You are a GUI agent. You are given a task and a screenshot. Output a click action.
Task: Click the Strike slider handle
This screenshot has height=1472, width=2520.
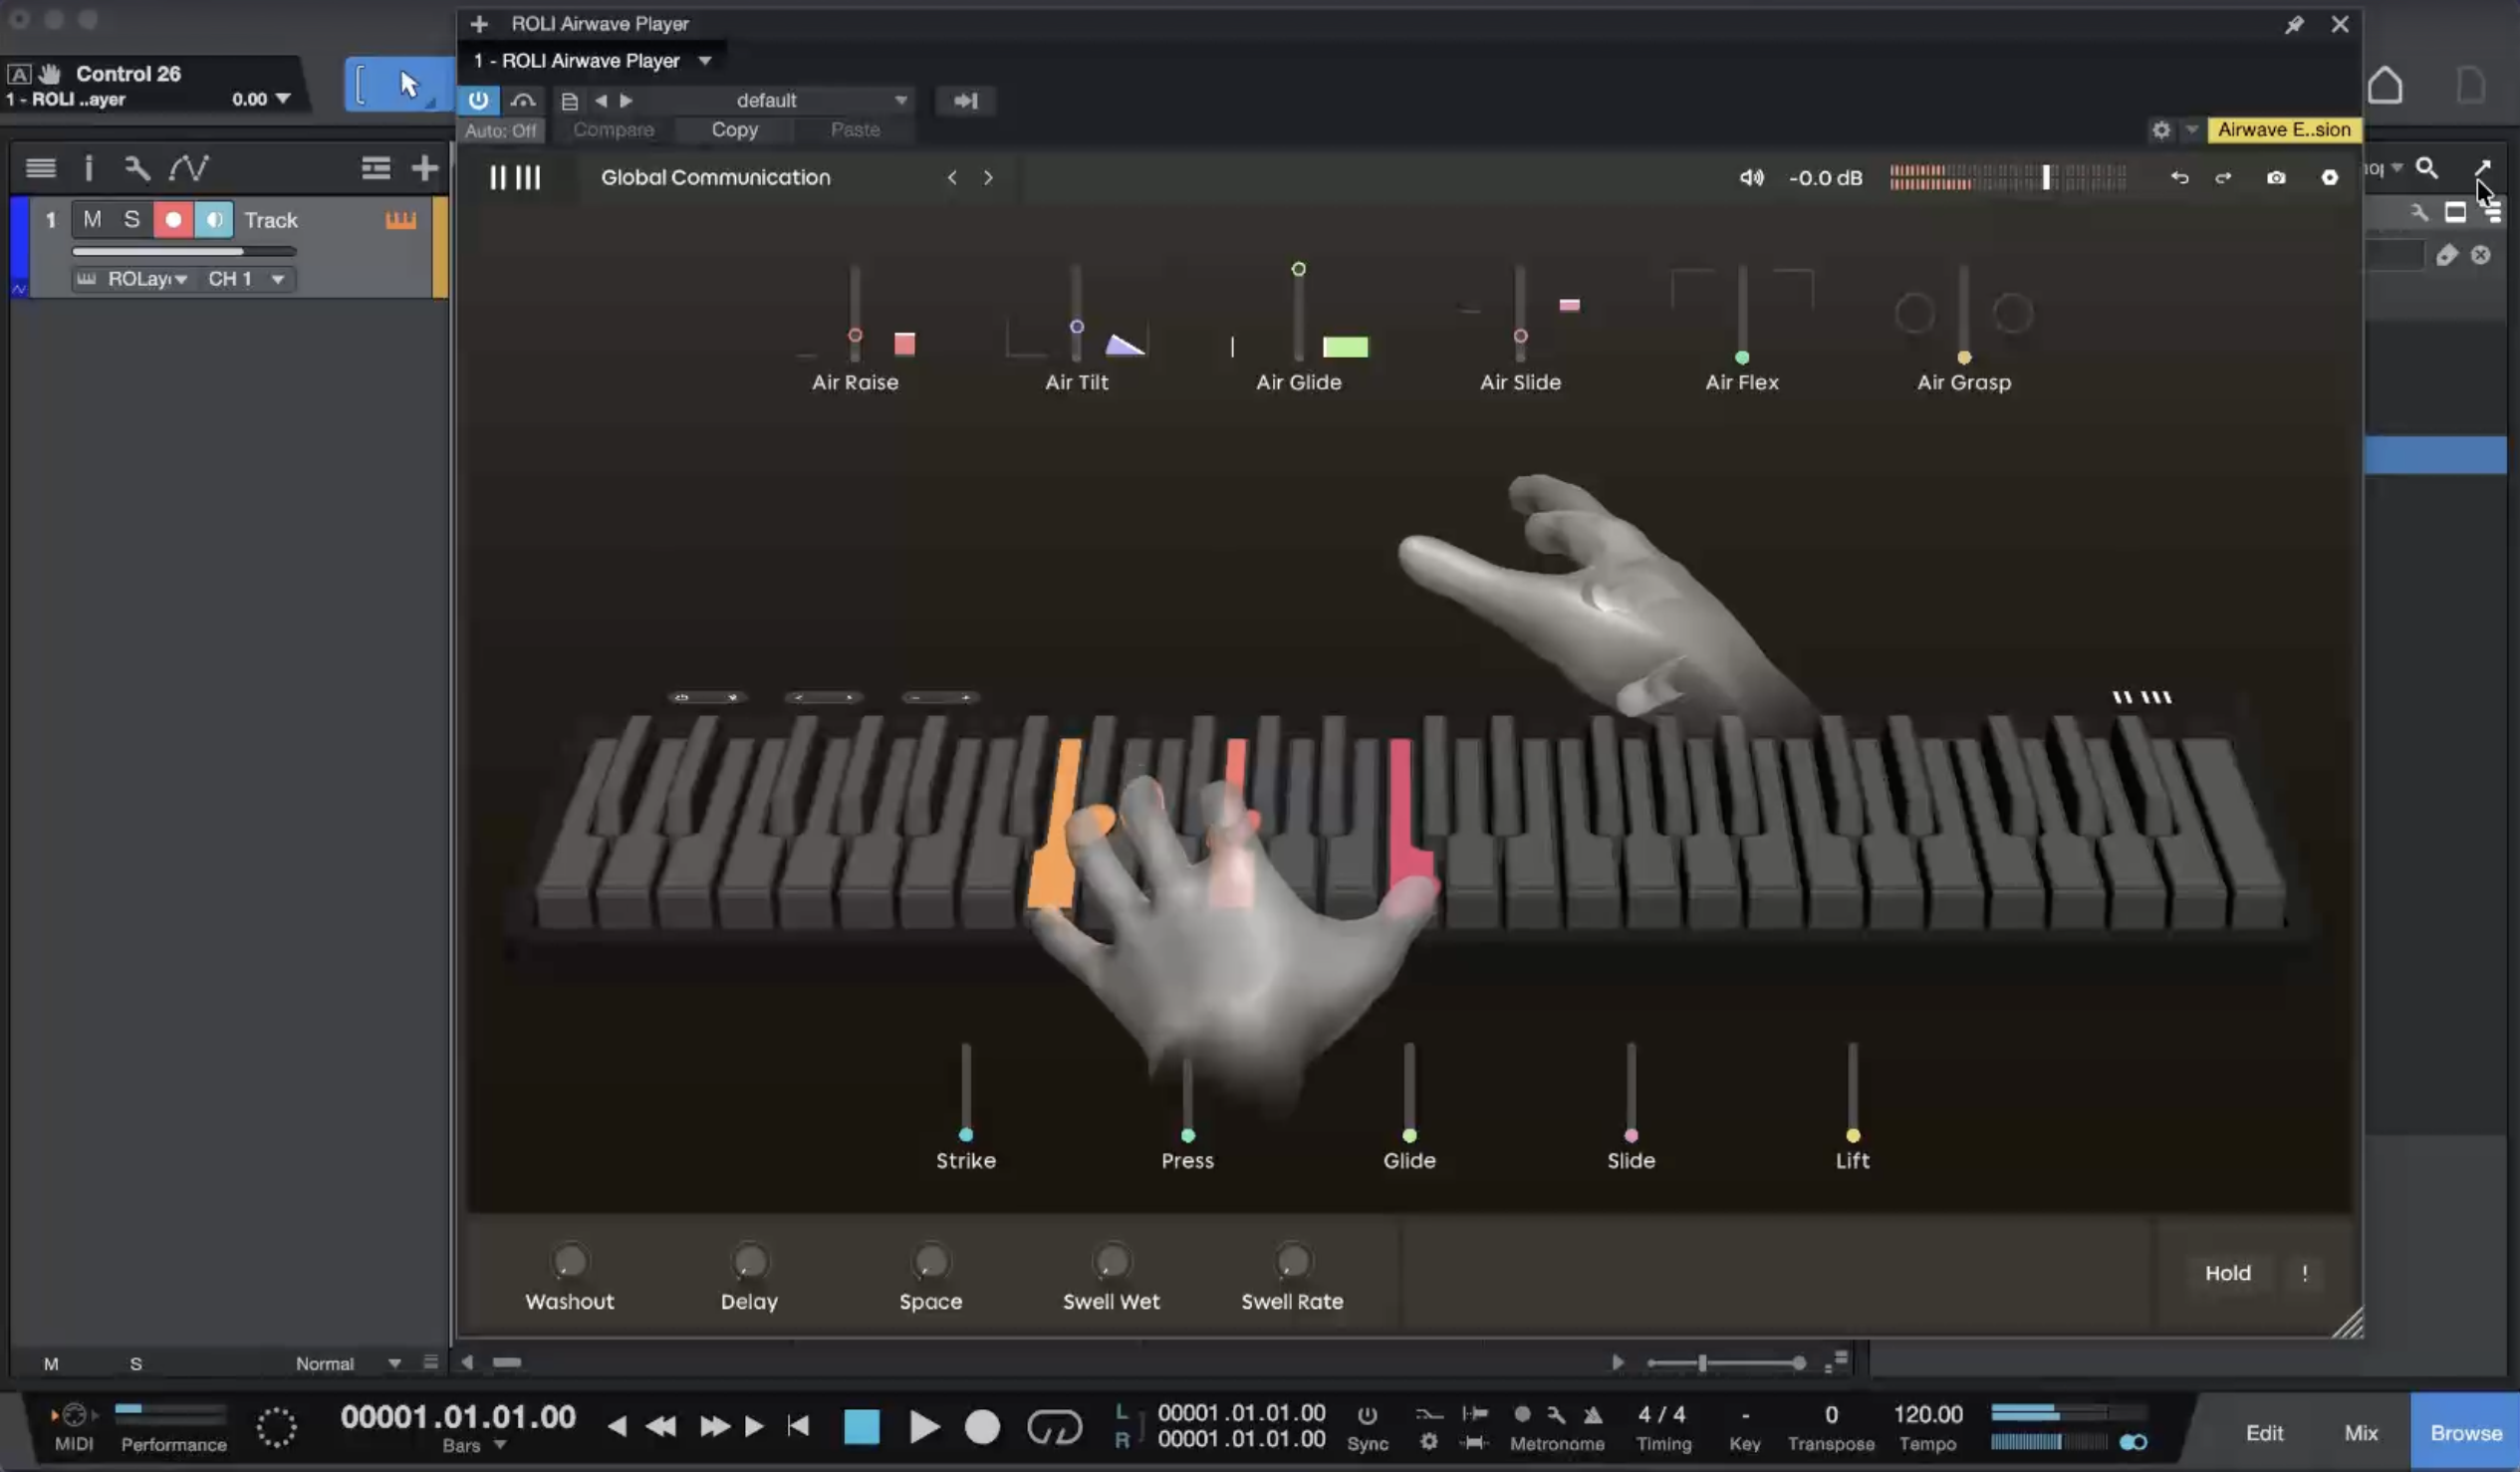(966, 1135)
